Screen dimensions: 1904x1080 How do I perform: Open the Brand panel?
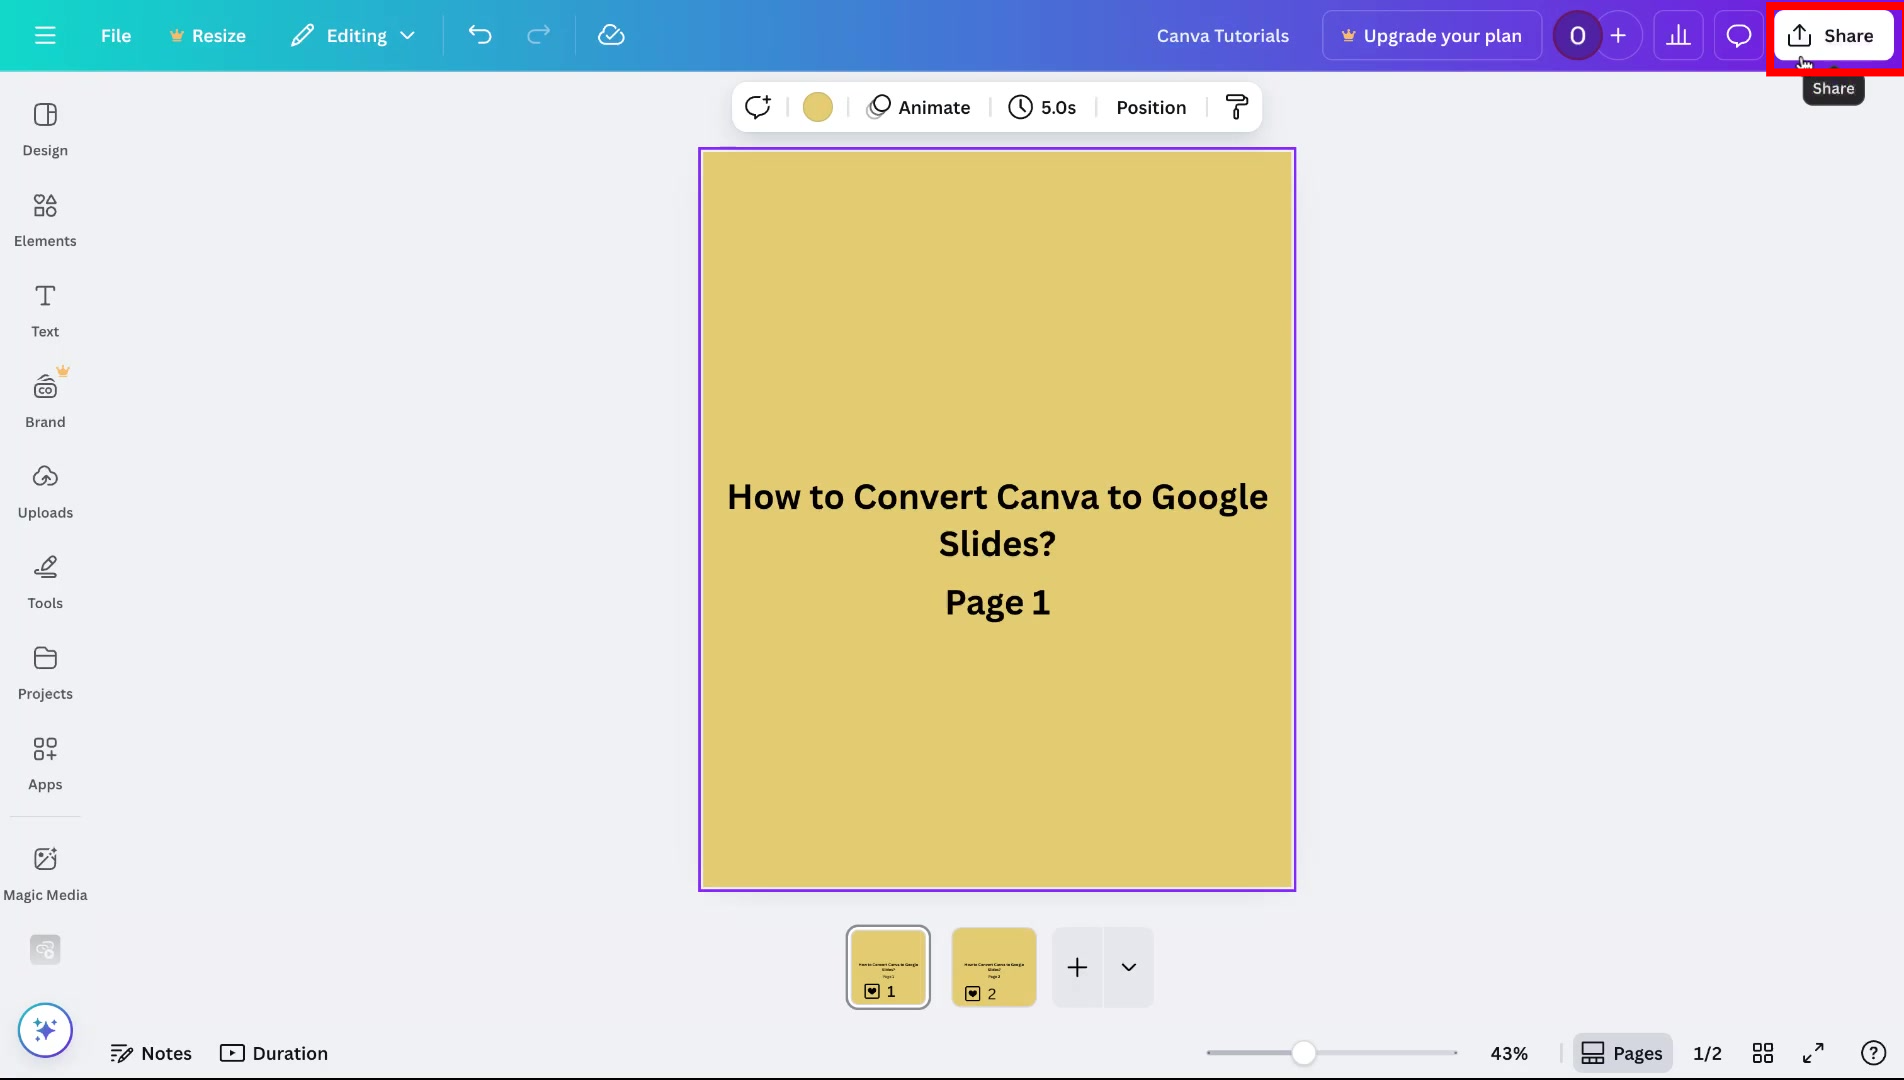45,399
